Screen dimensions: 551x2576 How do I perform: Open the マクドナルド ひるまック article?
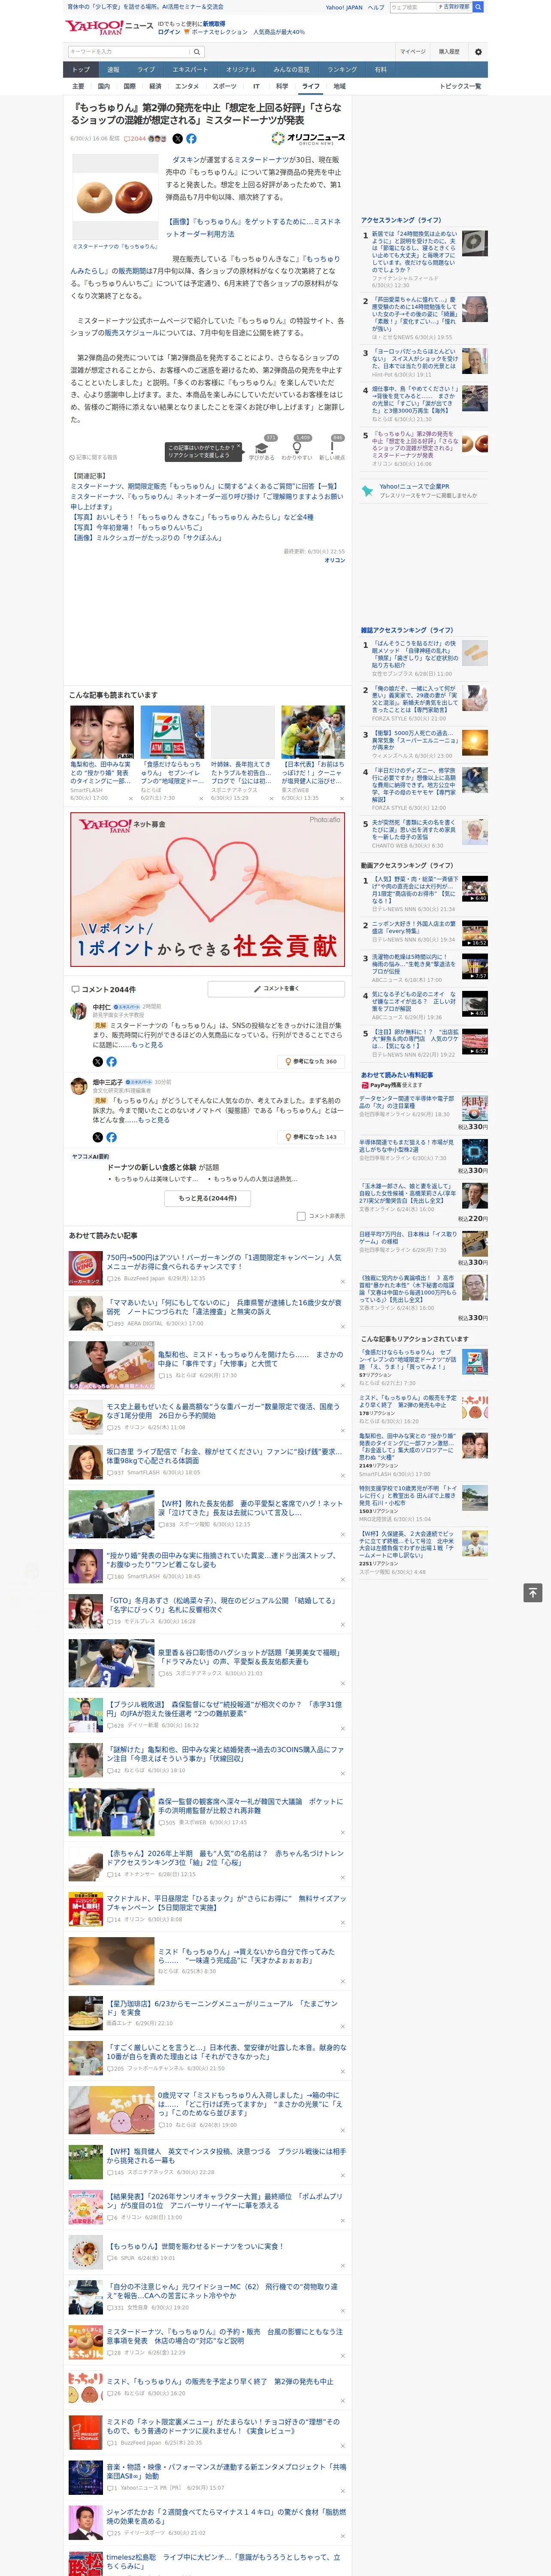[x=226, y=1902]
